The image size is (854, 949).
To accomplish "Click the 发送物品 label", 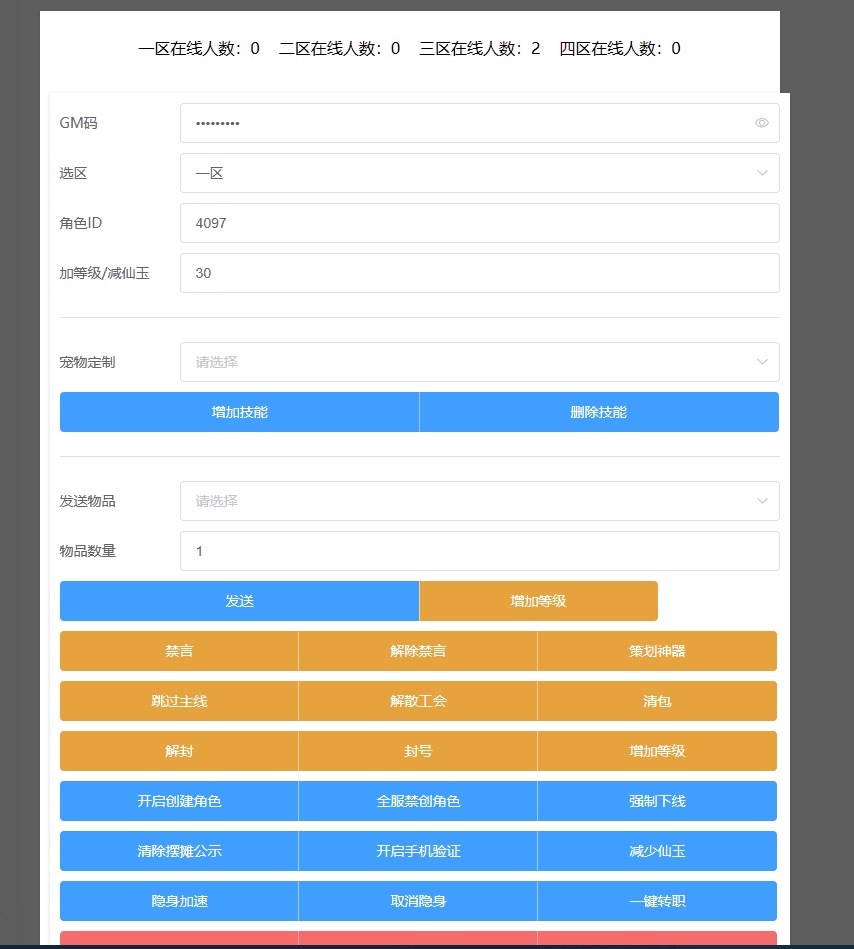I will point(87,501).
